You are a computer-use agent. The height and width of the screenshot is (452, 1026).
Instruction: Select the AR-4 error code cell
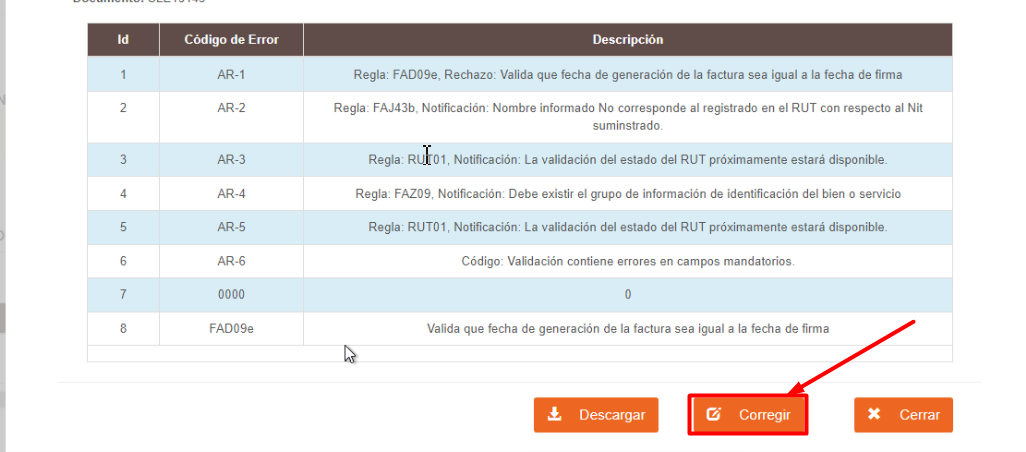(231, 194)
